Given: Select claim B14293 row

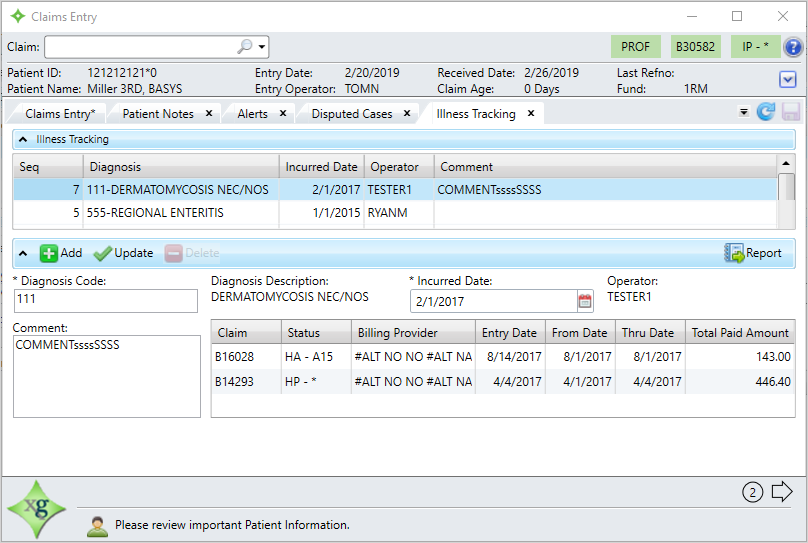Looking at the screenshot, I should click(502, 382).
